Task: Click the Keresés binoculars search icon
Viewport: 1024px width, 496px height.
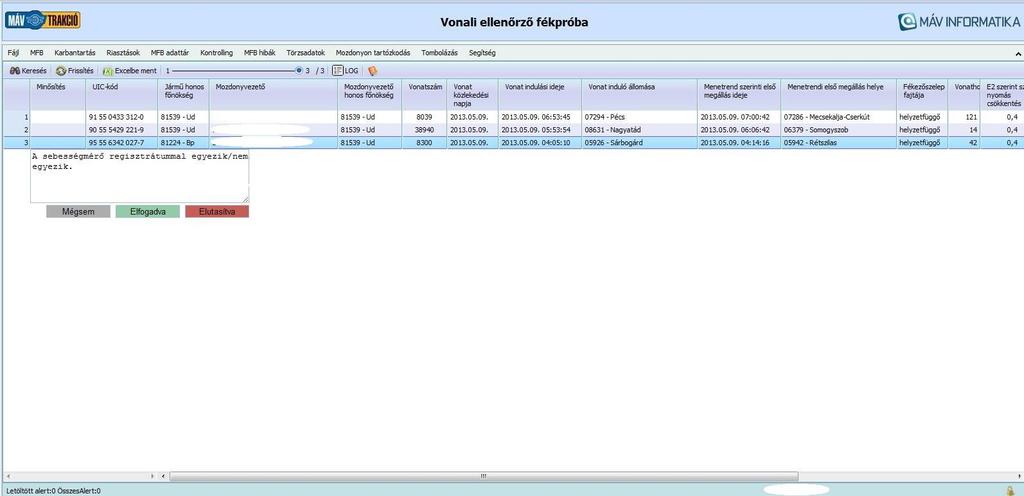Action: click(x=14, y=70)
